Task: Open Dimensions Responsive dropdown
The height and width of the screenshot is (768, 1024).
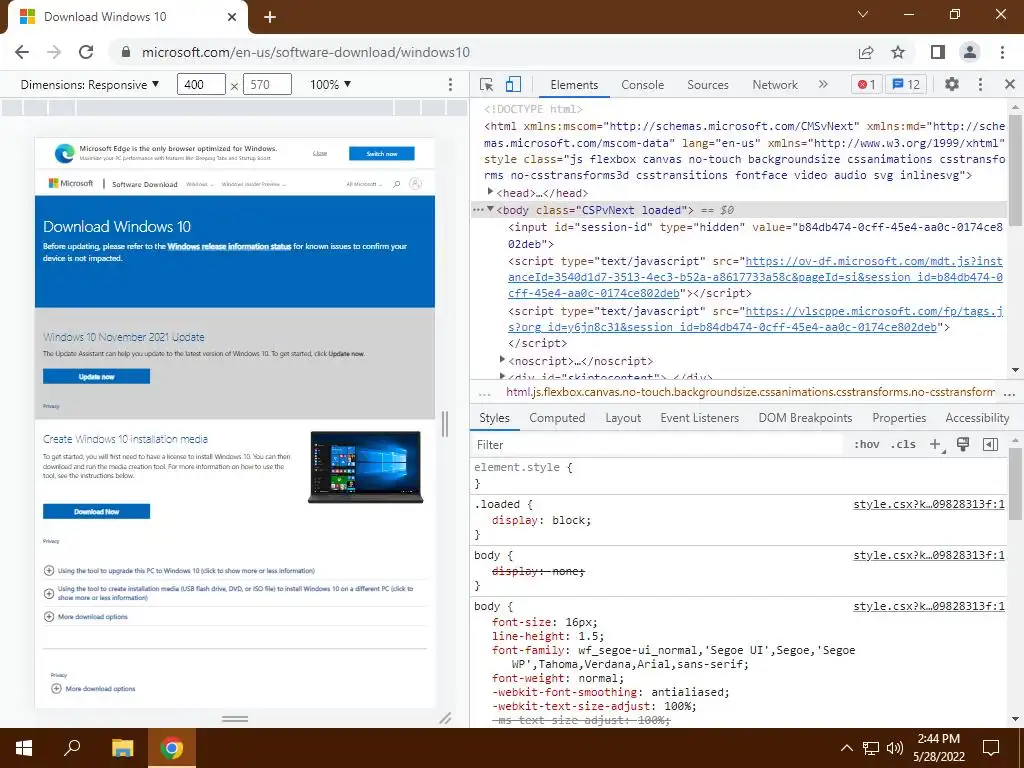Action: tap(89, 84)
